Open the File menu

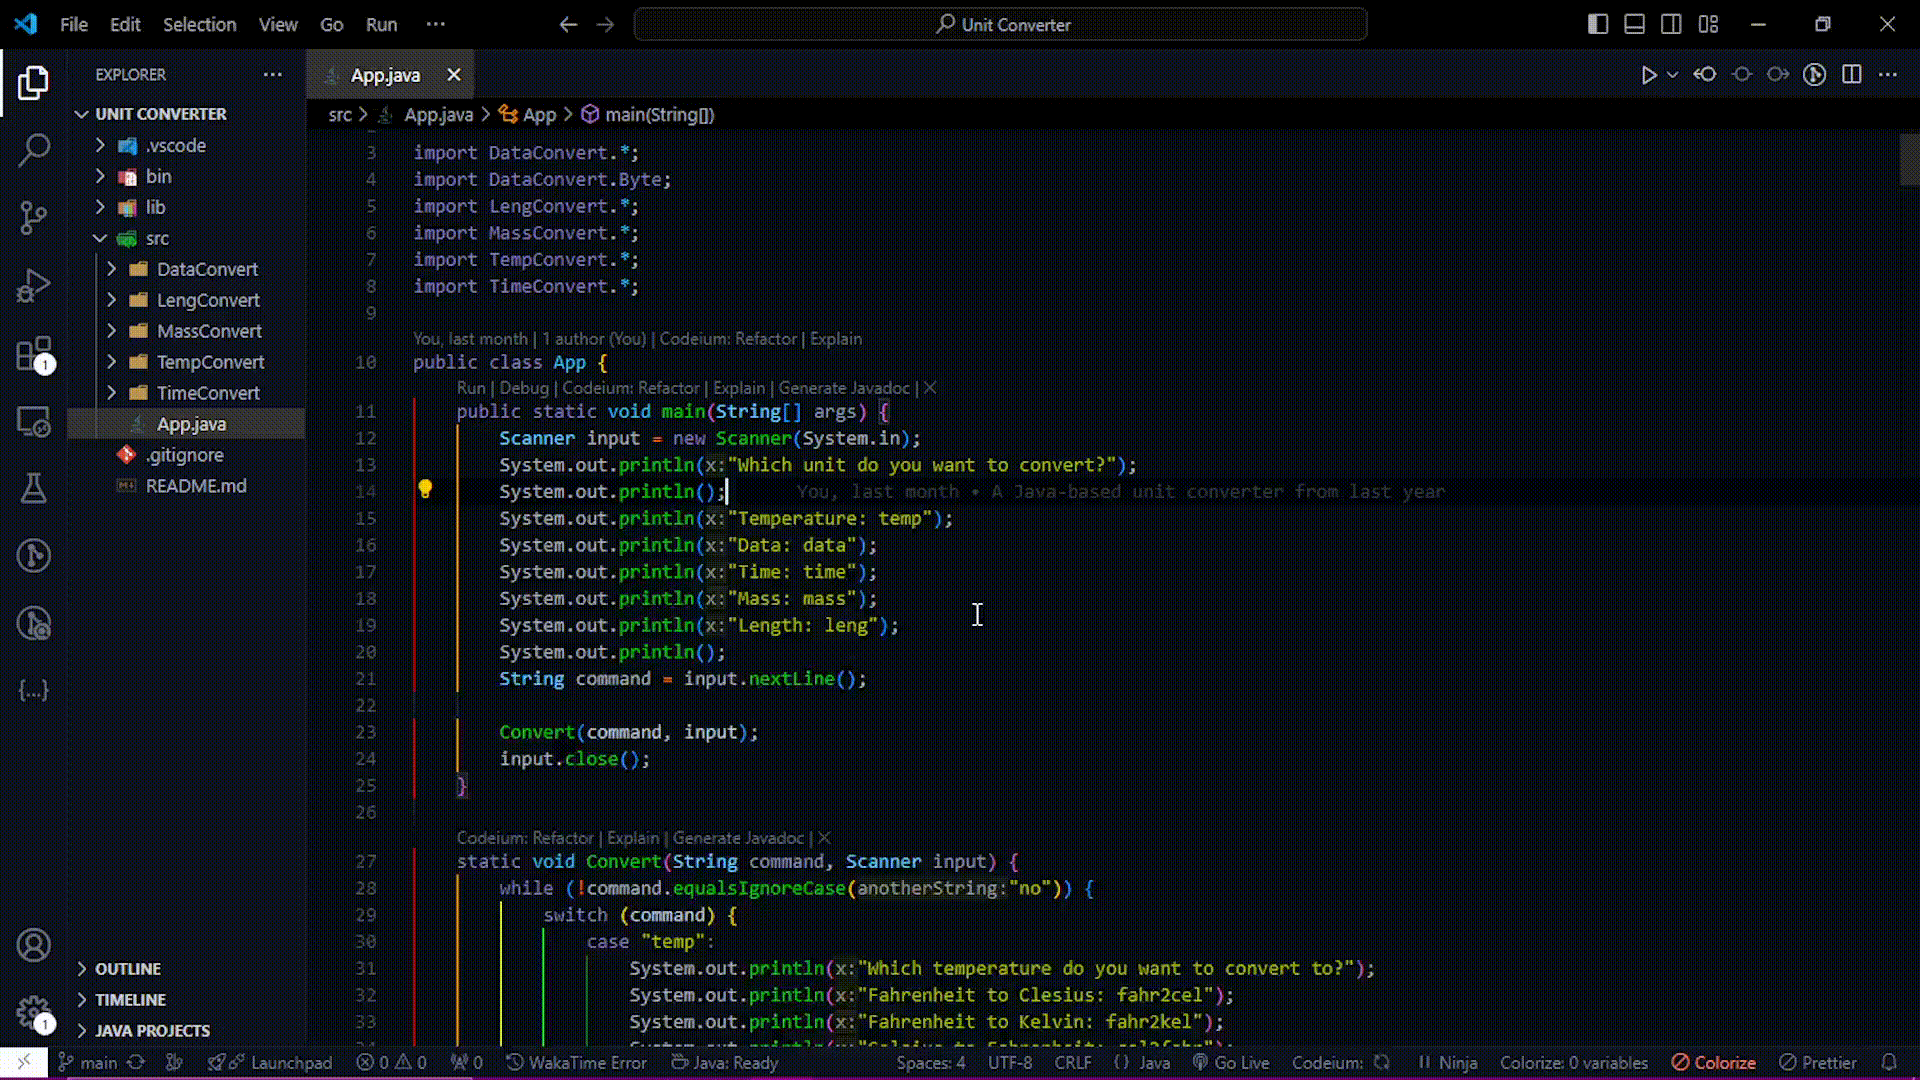[x=74, y=24]
